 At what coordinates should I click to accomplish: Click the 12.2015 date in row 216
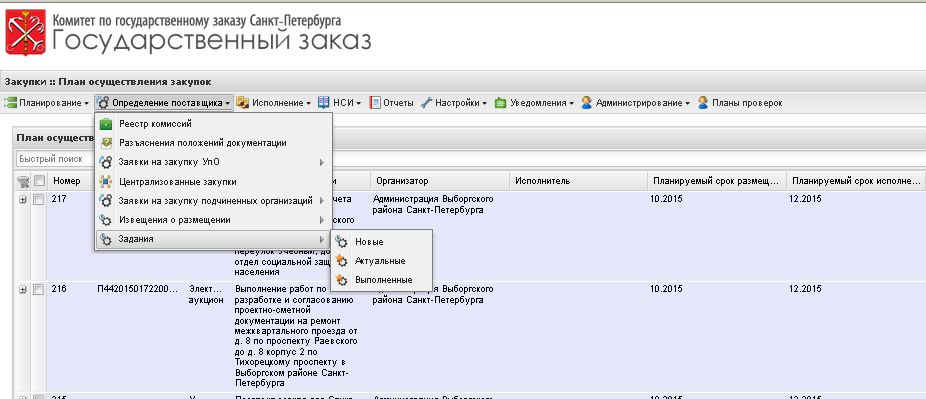tap(806, 289)
